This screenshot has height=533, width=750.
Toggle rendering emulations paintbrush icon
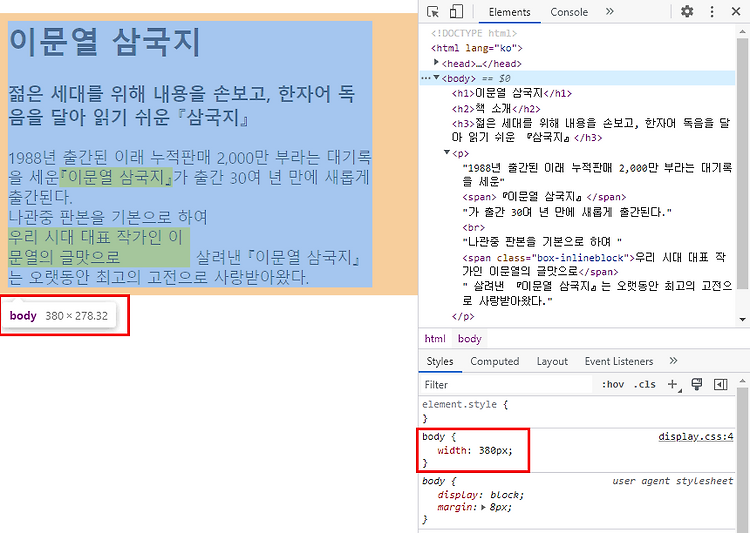tap(697, 384)
